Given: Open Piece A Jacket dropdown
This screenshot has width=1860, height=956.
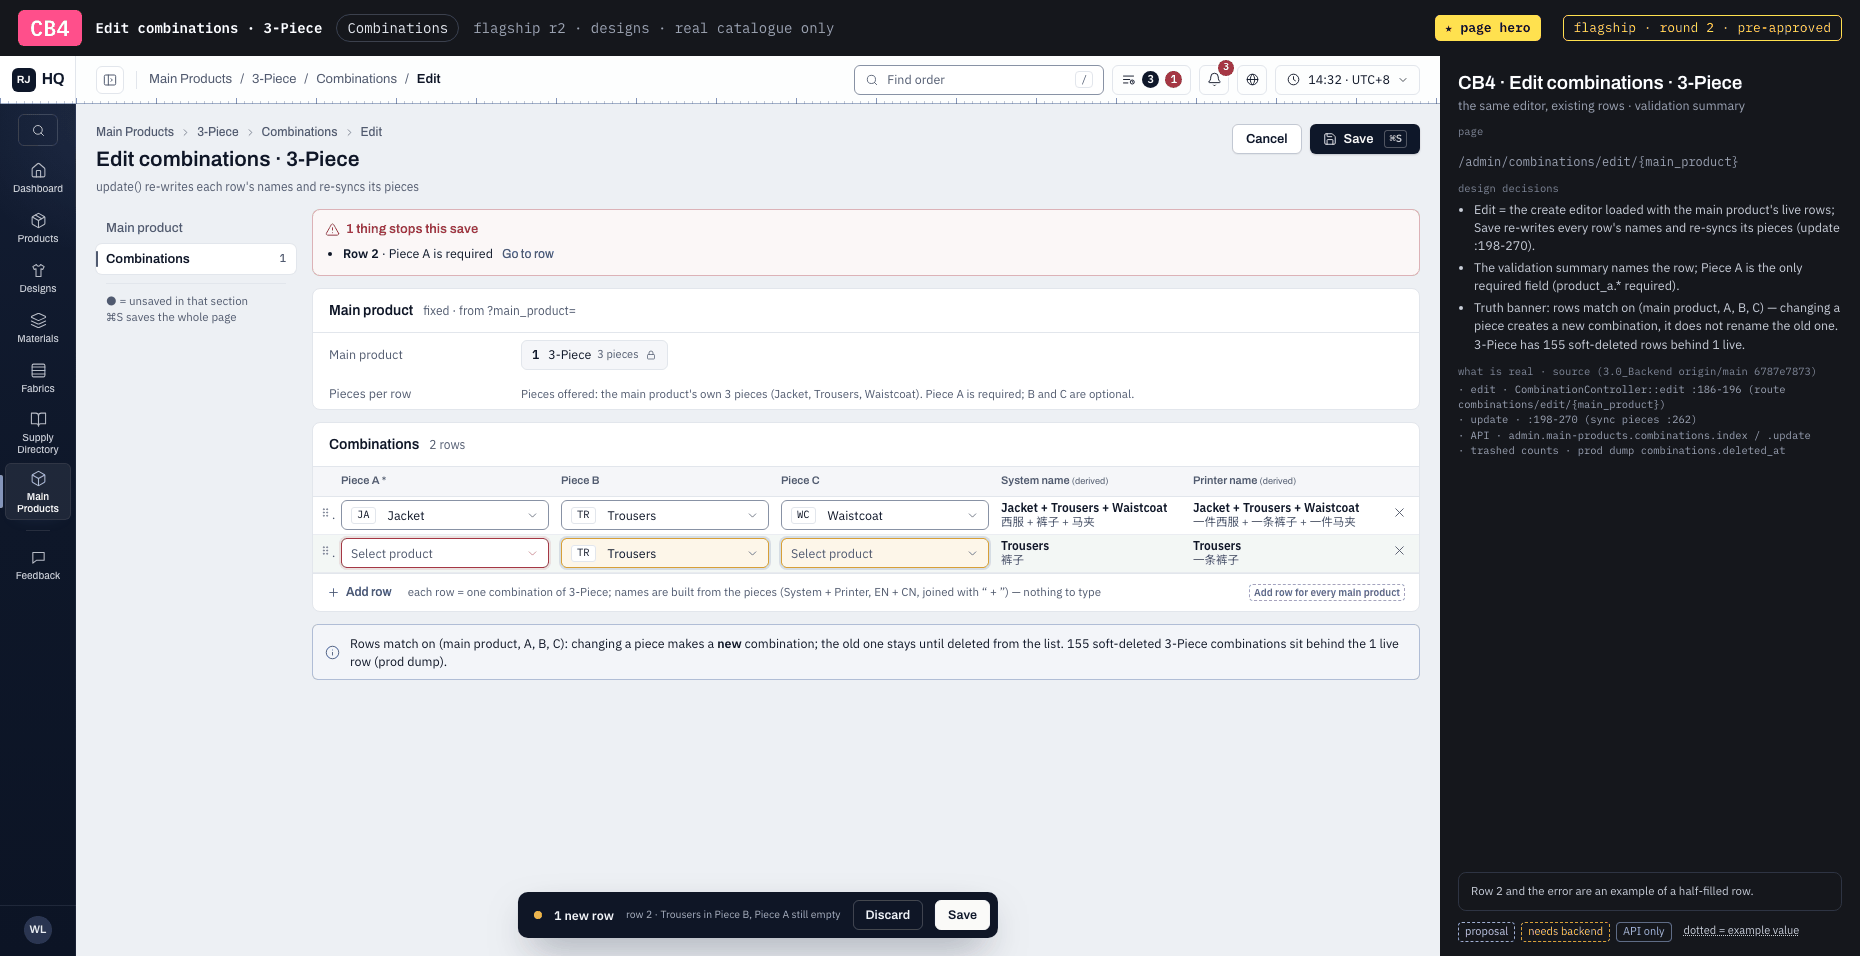Looking at the screenshot, I should (445, 515).
